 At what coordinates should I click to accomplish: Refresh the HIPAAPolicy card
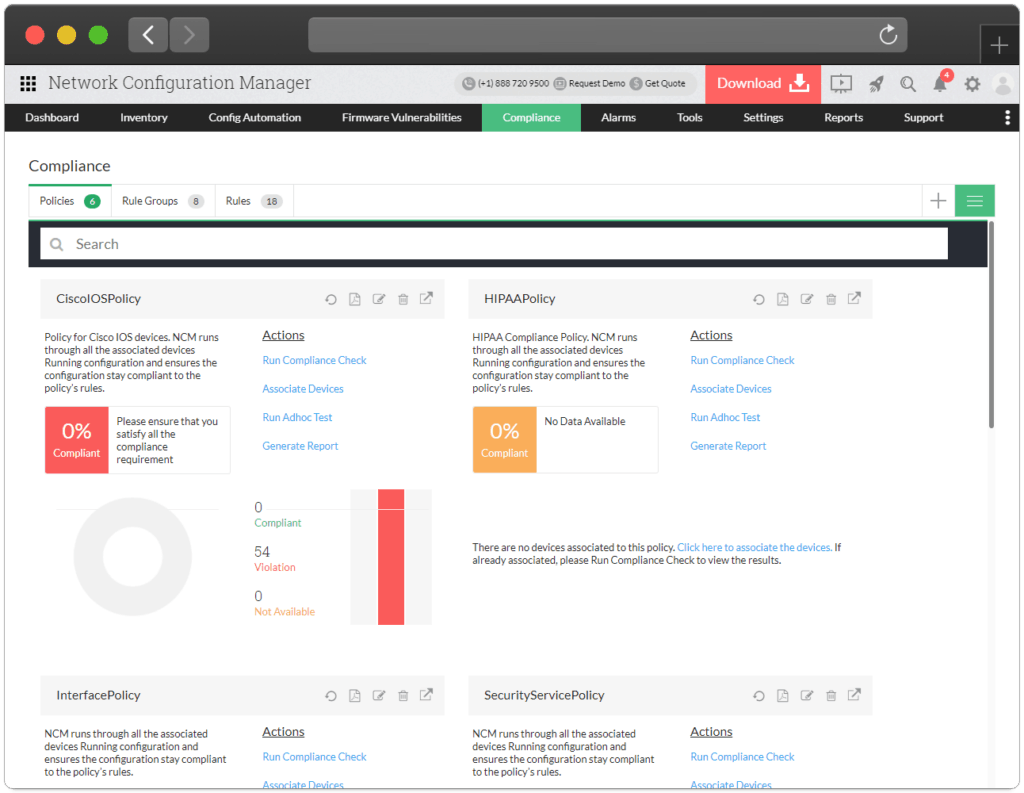[x=759, y=299]
